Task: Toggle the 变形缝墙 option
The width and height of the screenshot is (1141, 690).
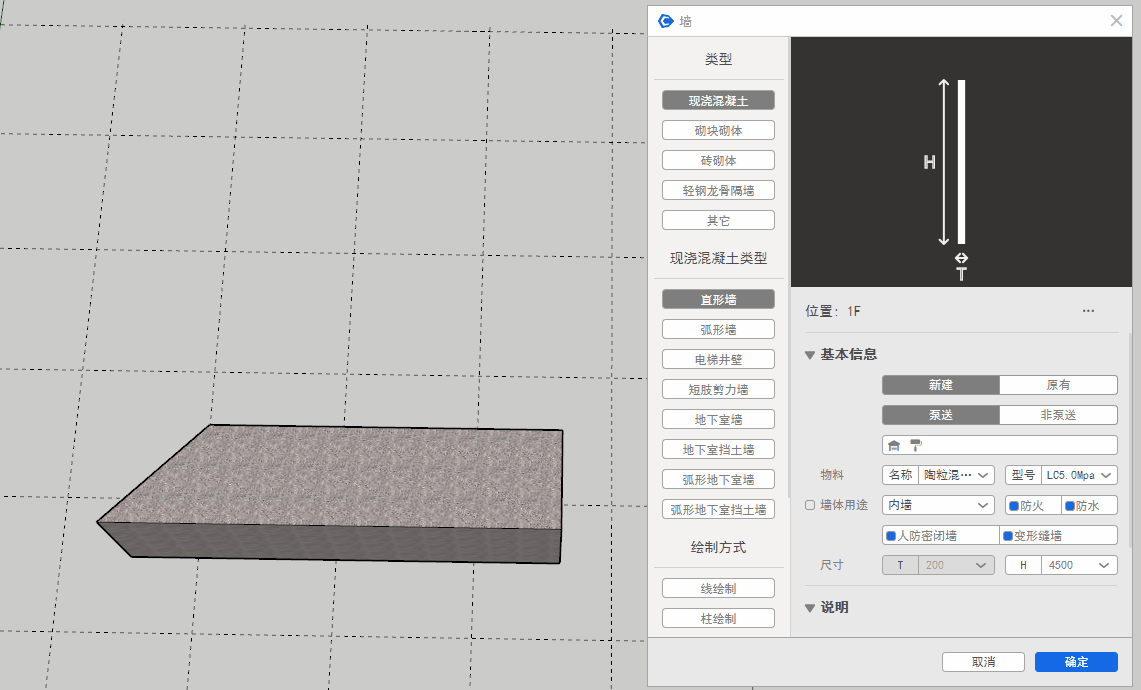Action: click(x=1058, y=536)
